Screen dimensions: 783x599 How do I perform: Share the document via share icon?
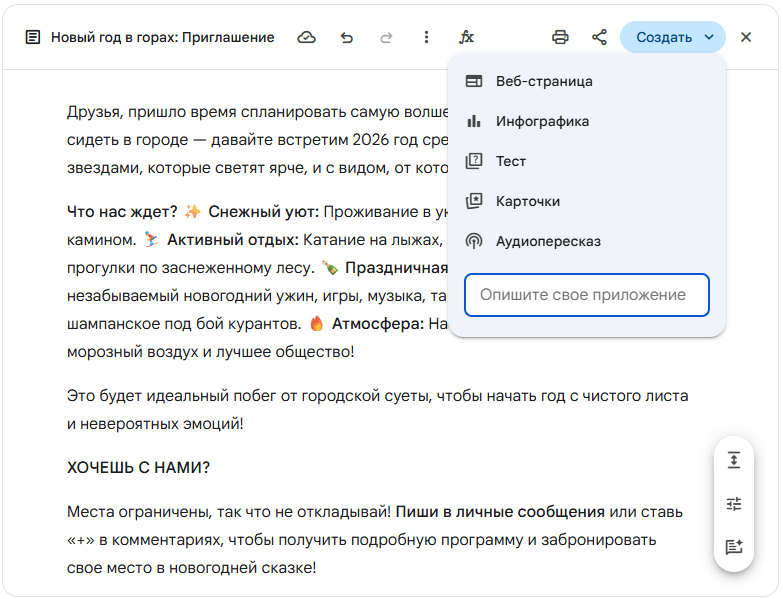point(599,37)
